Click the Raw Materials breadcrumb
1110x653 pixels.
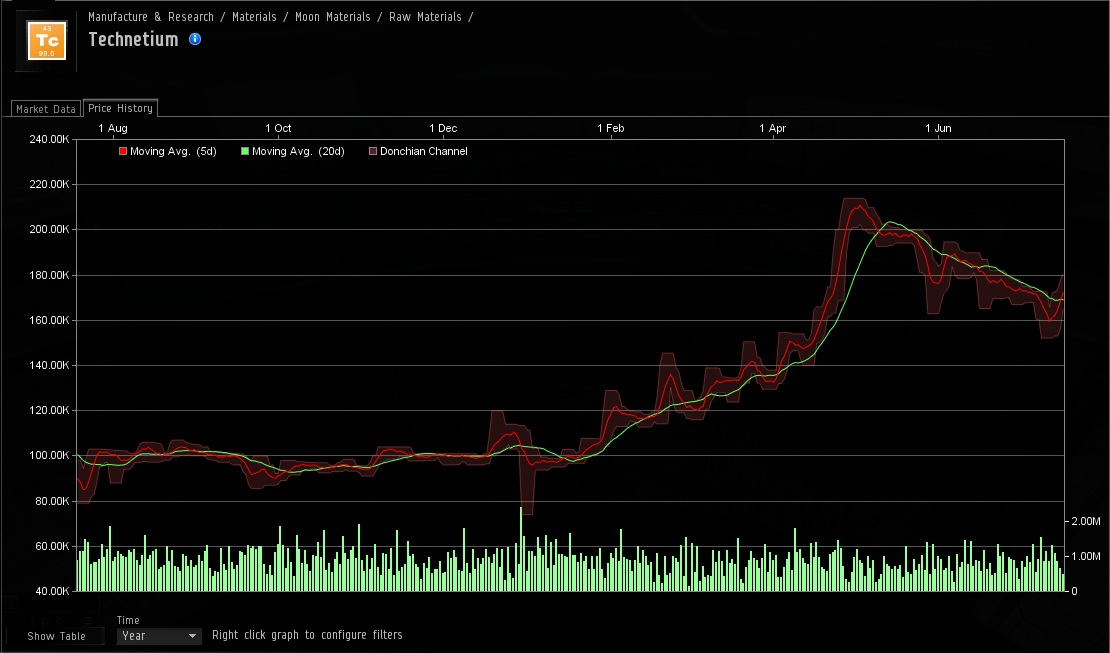[x=425, y=17]
